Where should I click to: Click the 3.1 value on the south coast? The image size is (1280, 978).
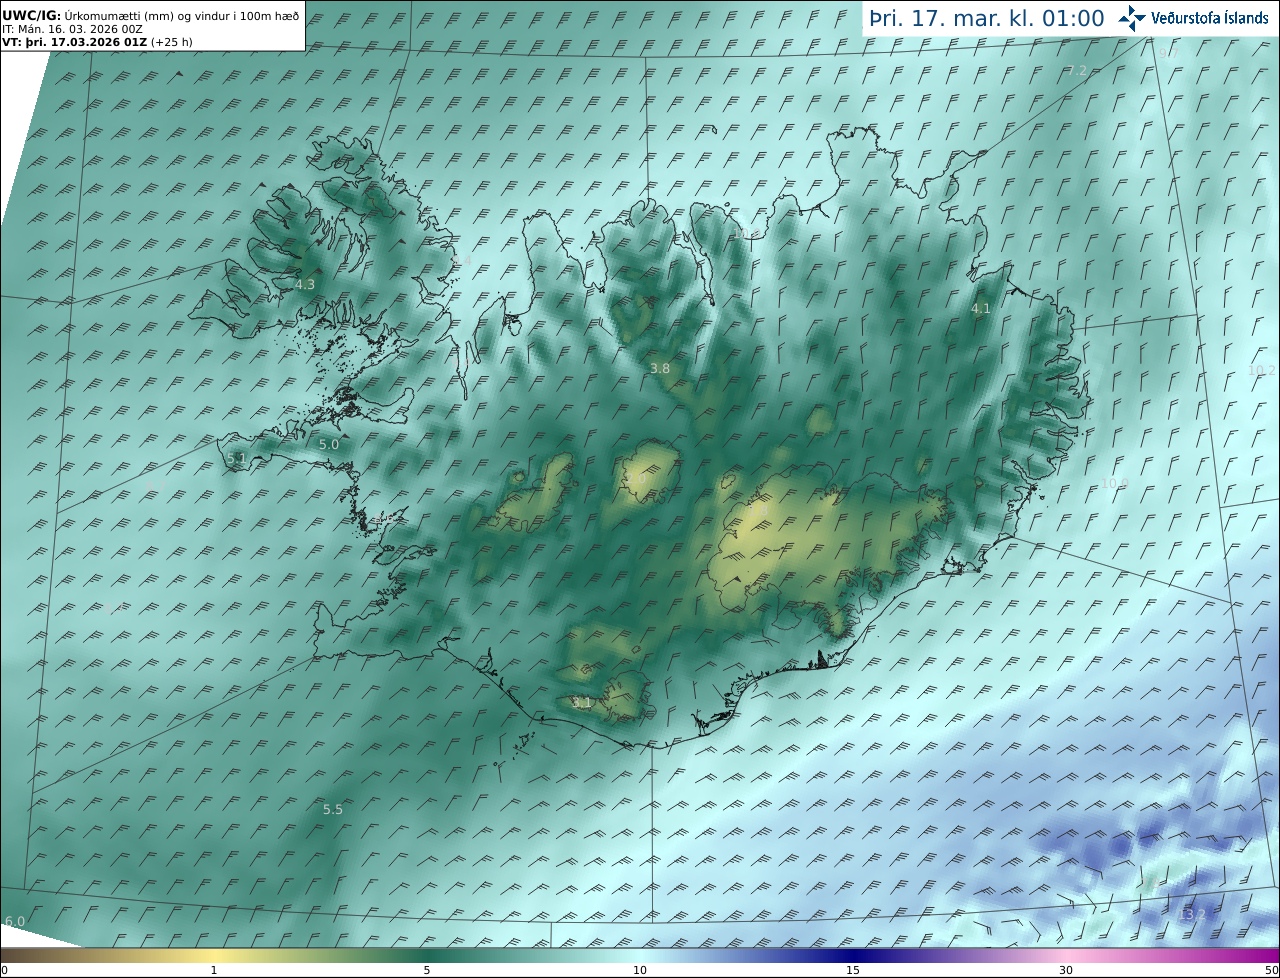(x=581, y=703)
